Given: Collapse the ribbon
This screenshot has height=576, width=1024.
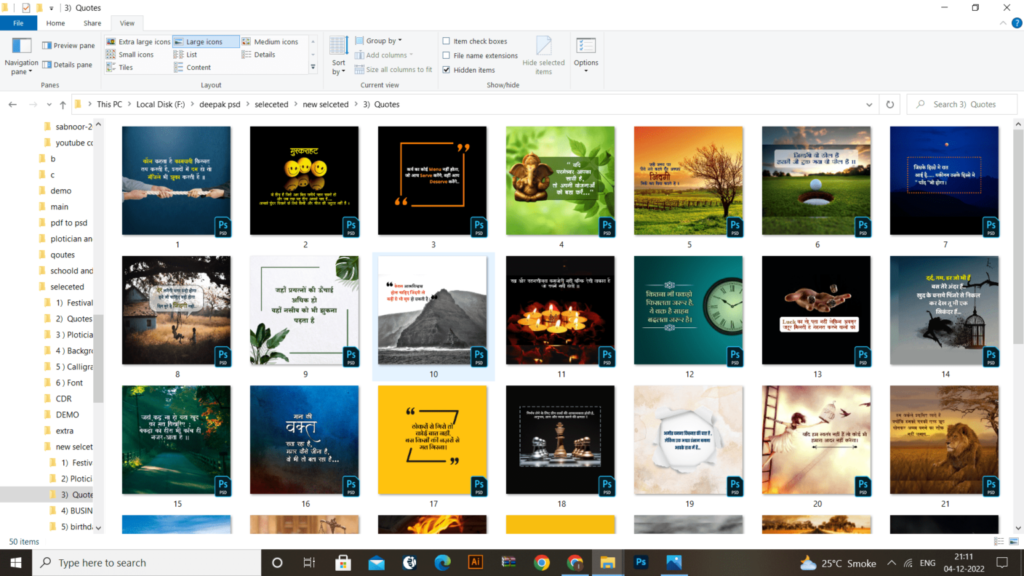Looking at the screenshot, I should coord(1002,23).
